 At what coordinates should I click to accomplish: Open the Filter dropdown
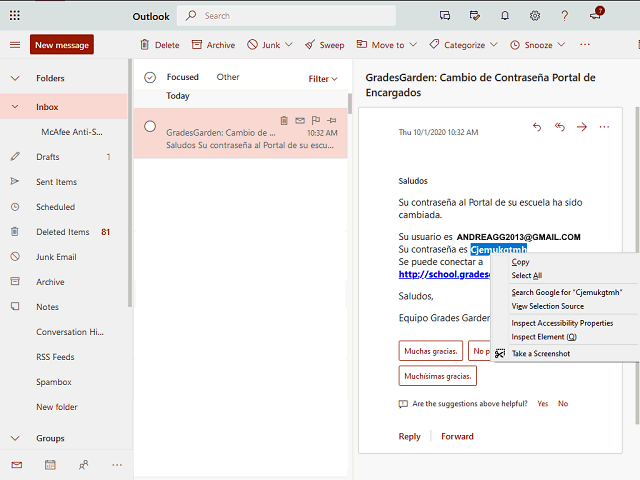point(323,79)
